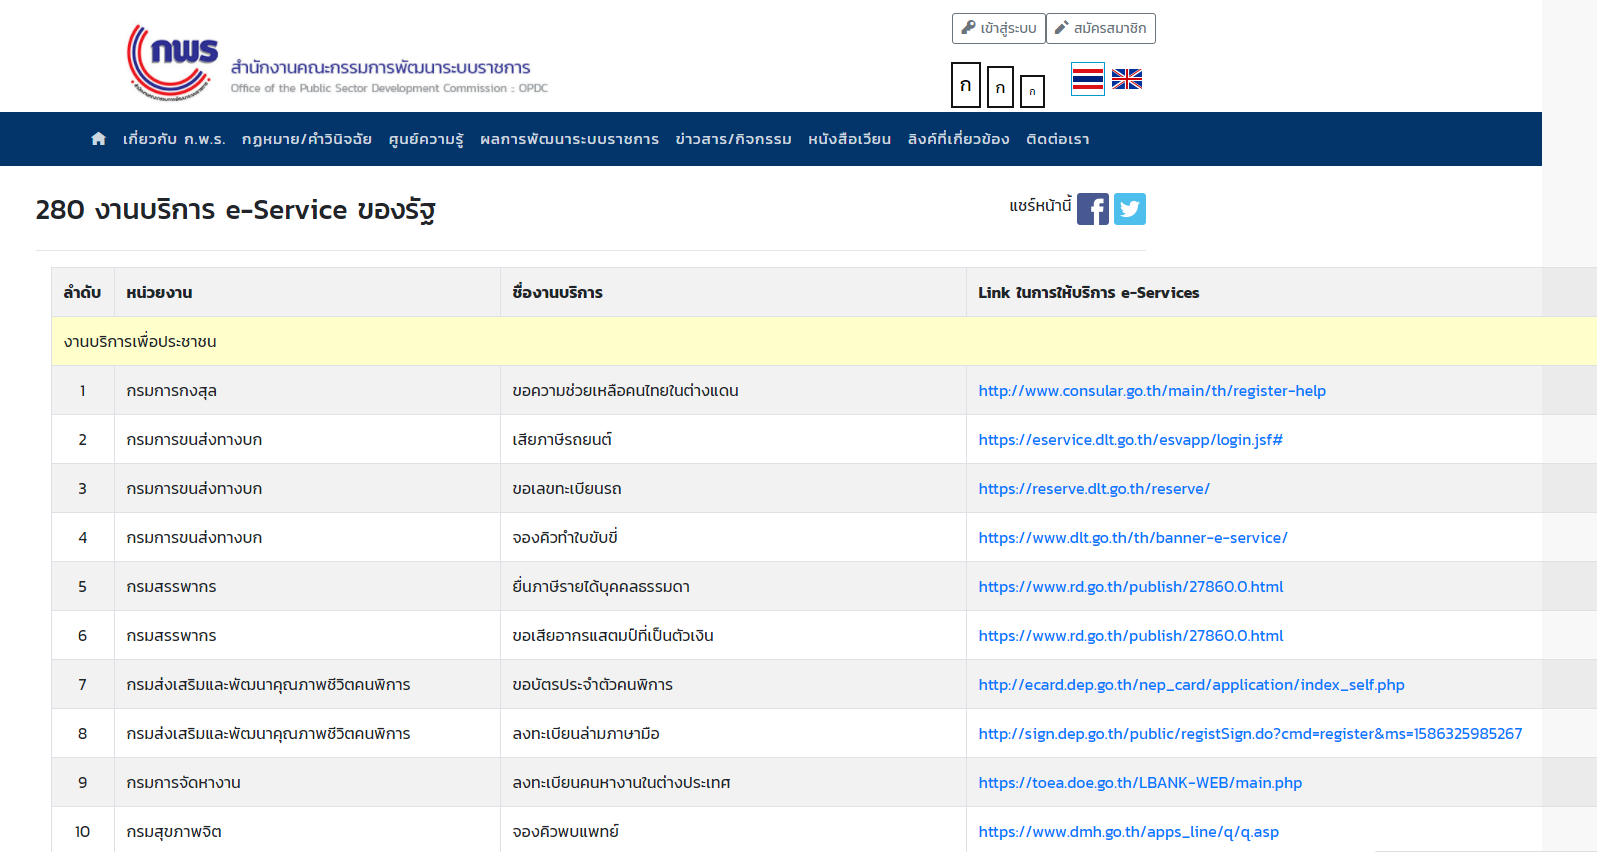Select the largest font size button
The width and height of the screenshot is (1597, 852).
[965, 85]
